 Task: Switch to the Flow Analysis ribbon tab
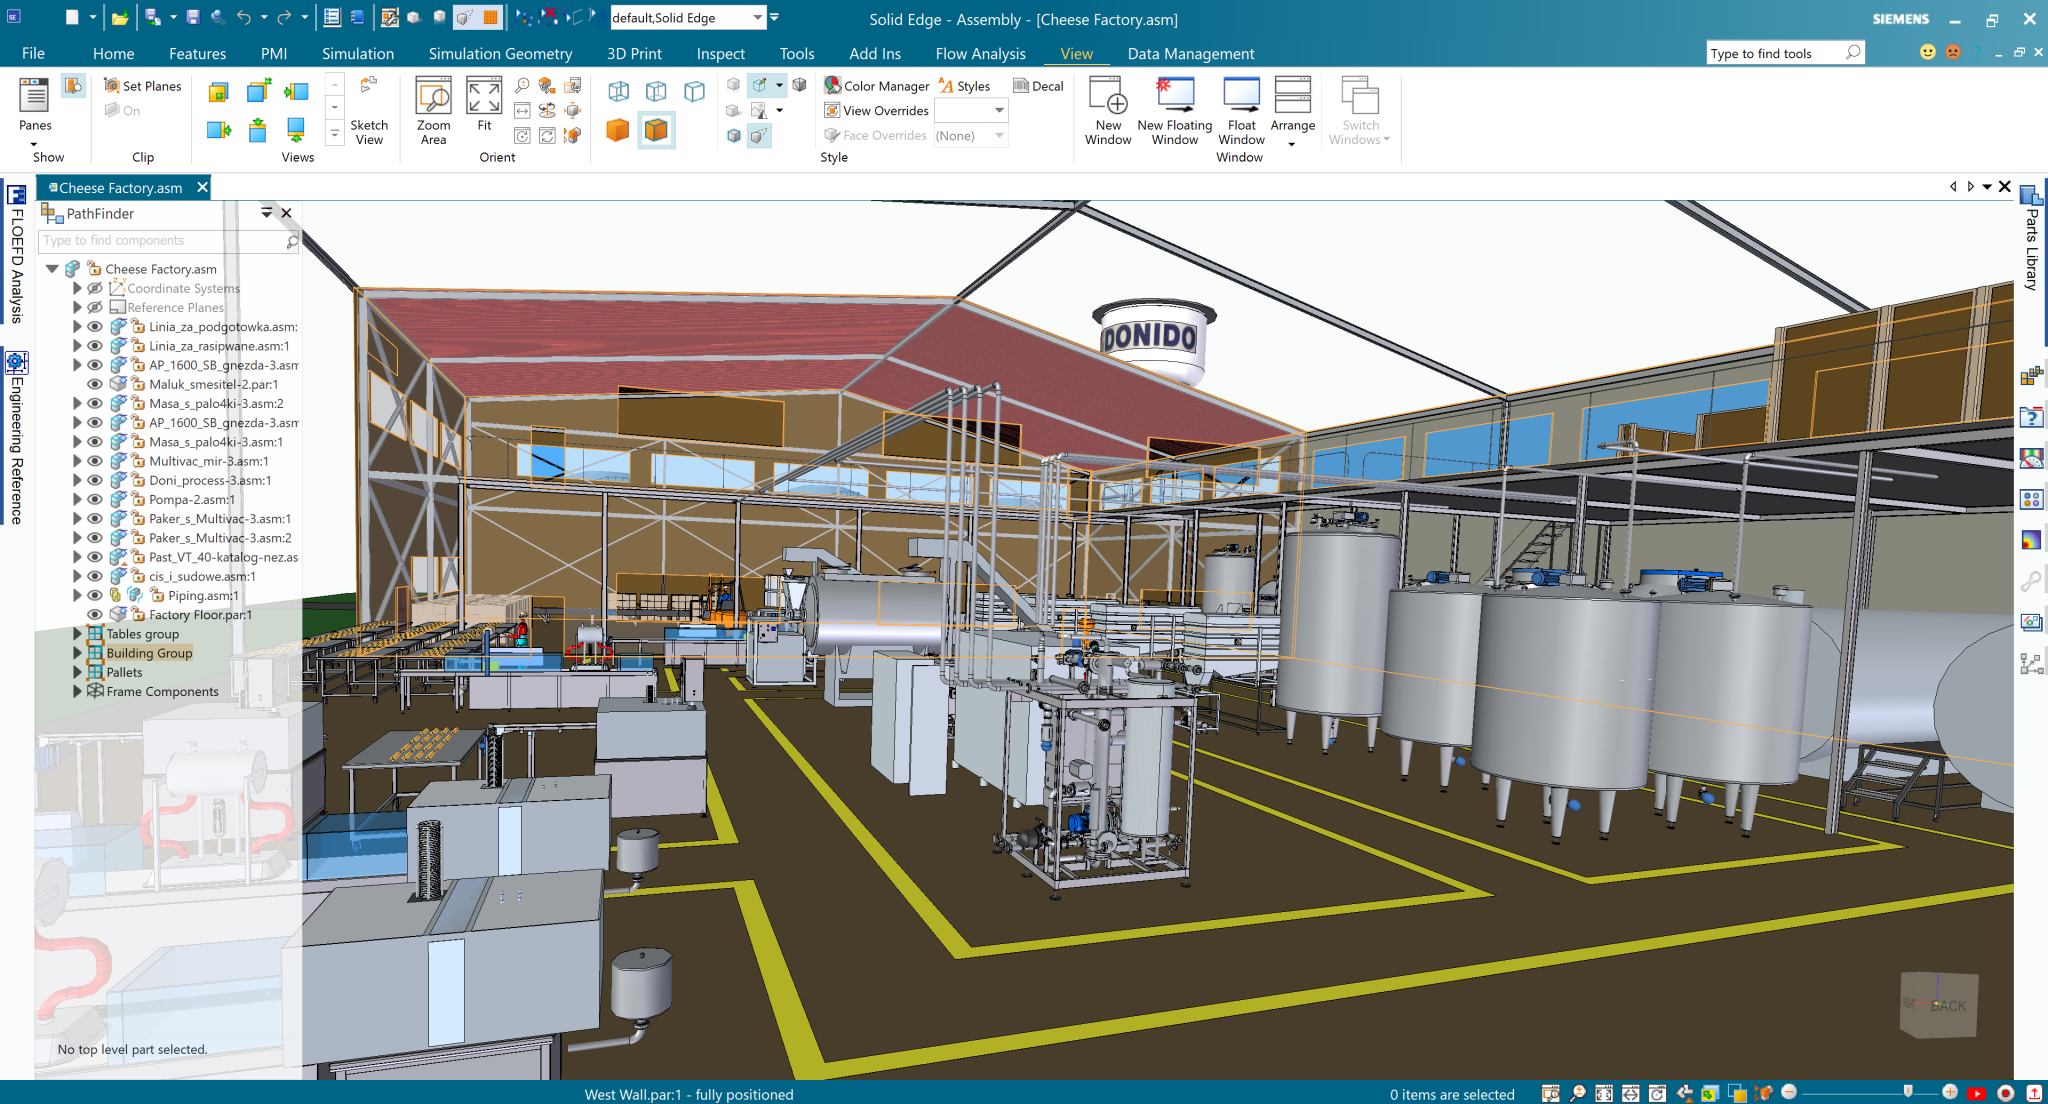point(979,53)
